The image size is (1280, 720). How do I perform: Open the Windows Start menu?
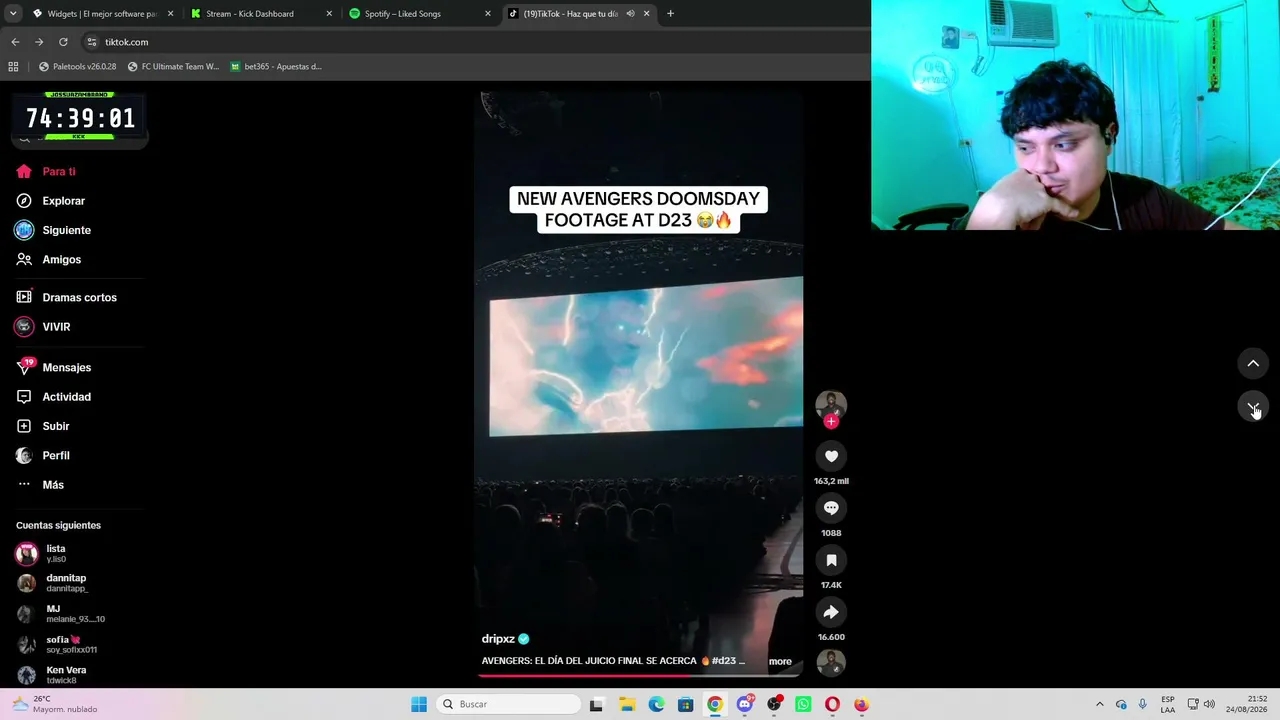[419, 704]
